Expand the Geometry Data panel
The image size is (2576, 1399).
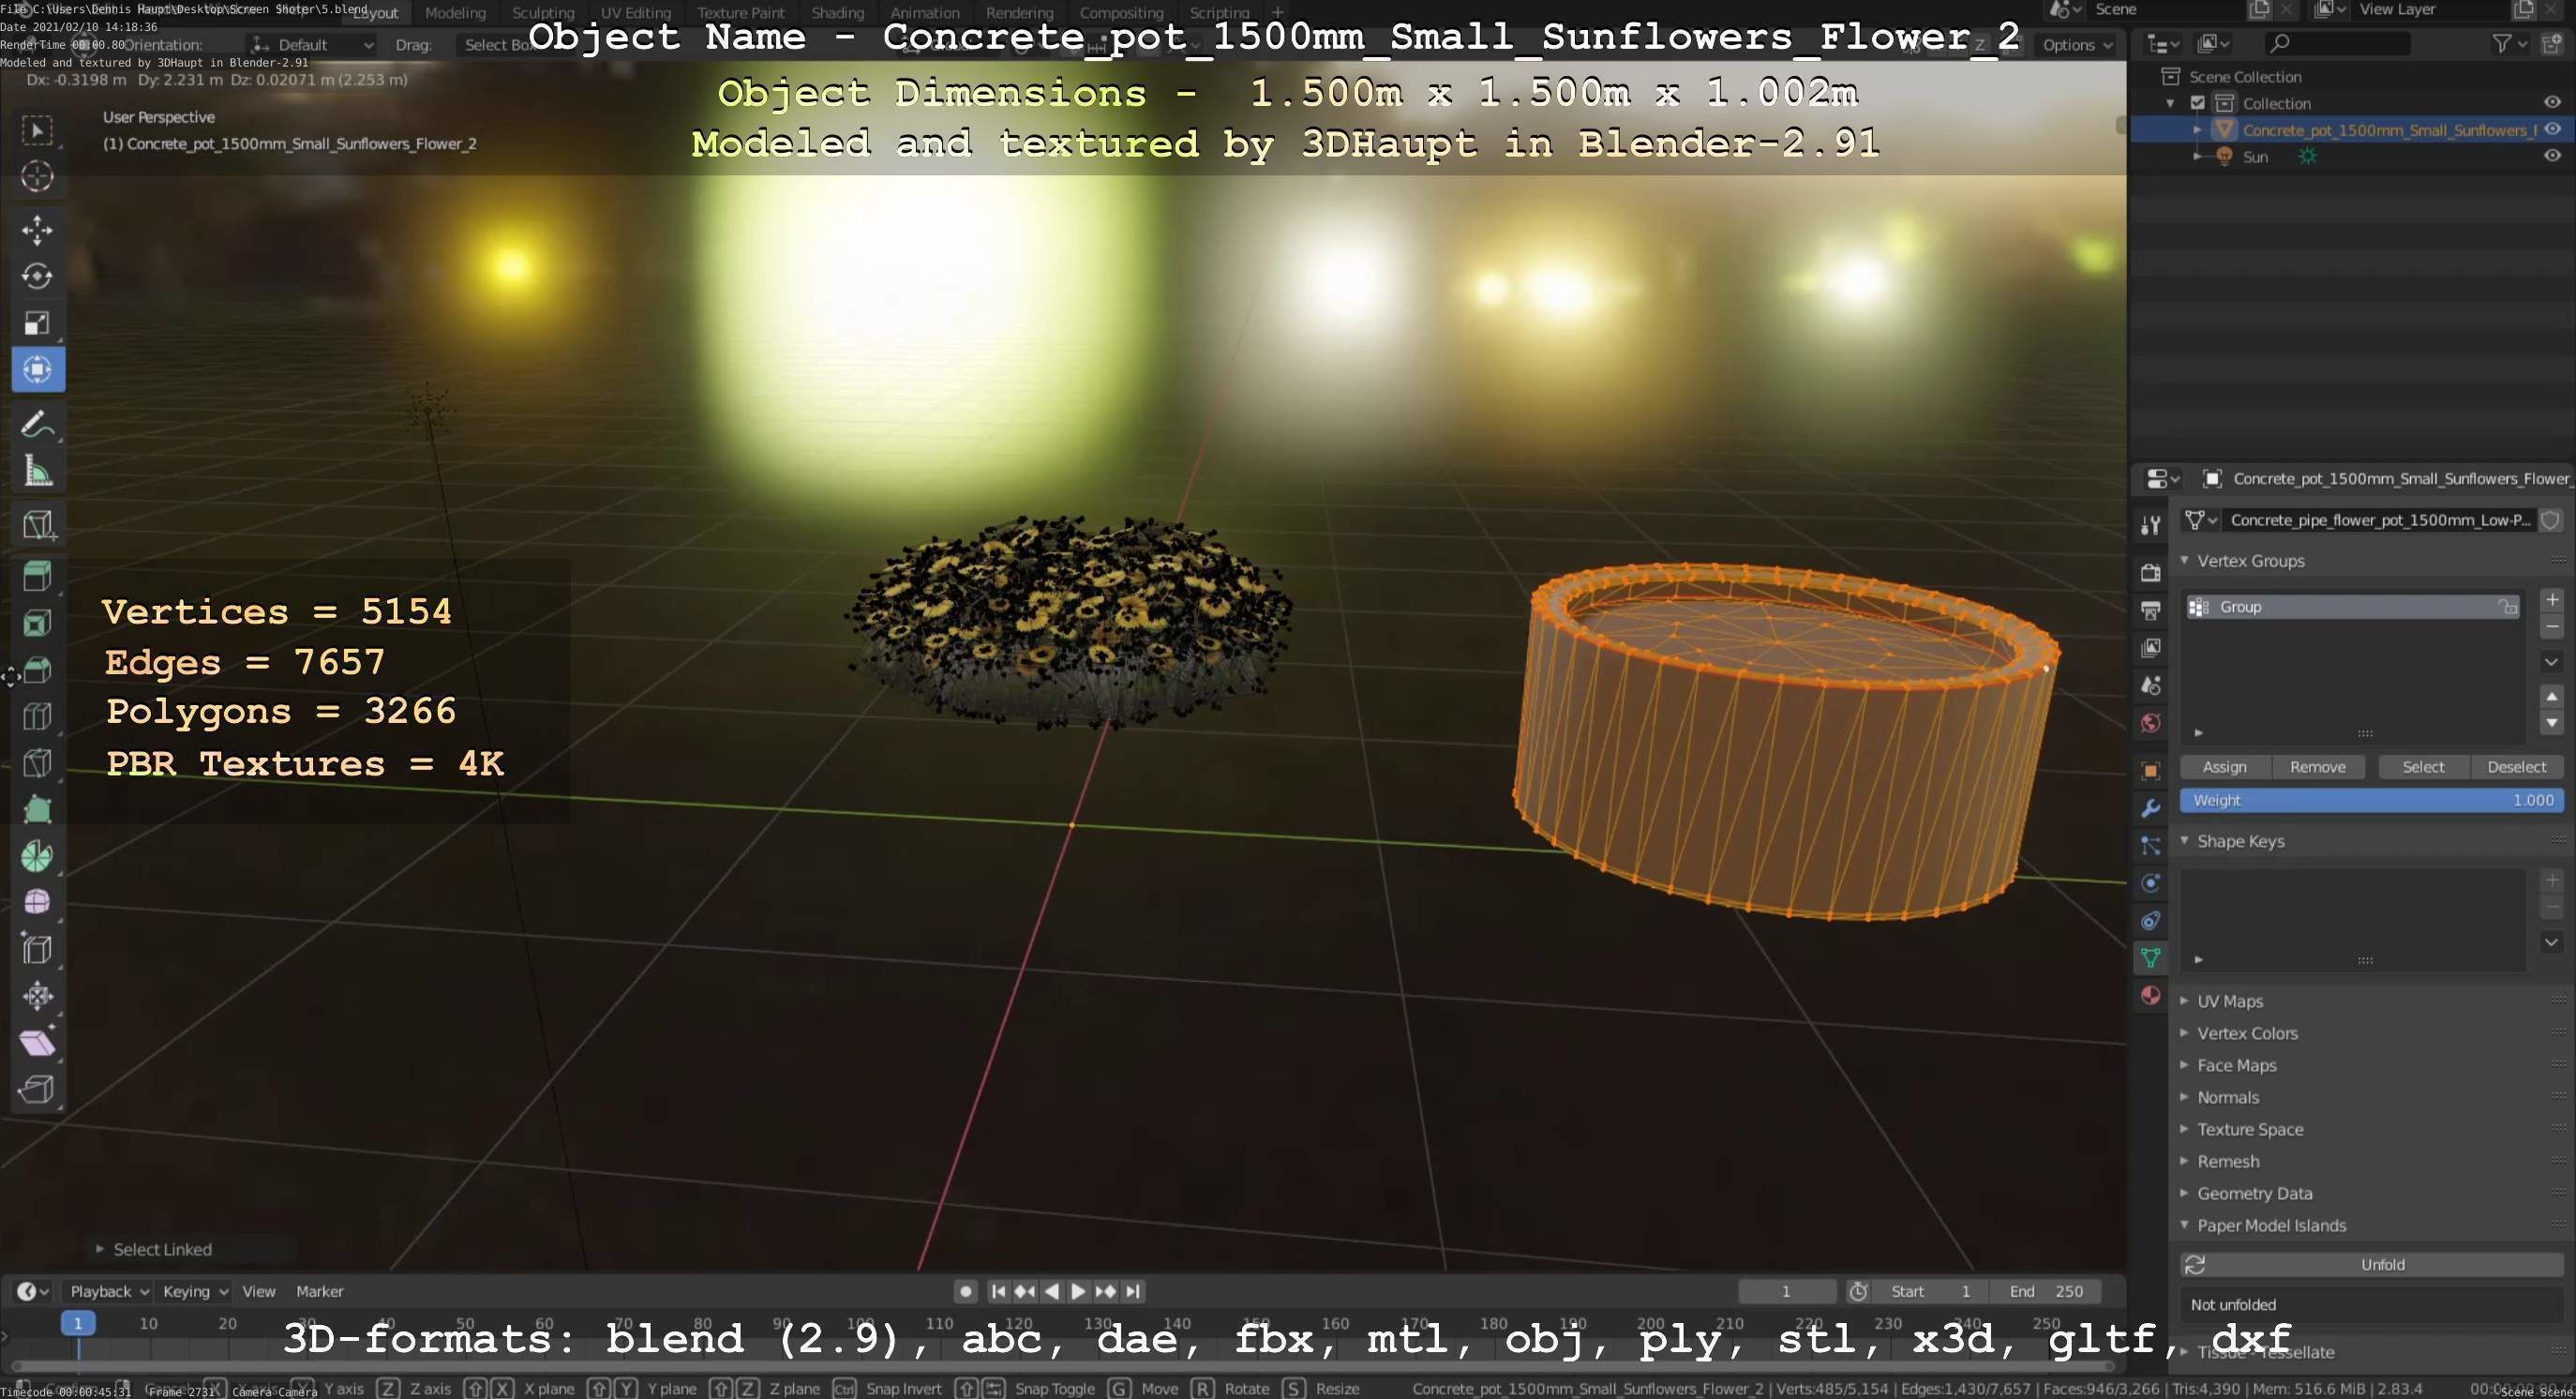click(x=2184, y=1193)
